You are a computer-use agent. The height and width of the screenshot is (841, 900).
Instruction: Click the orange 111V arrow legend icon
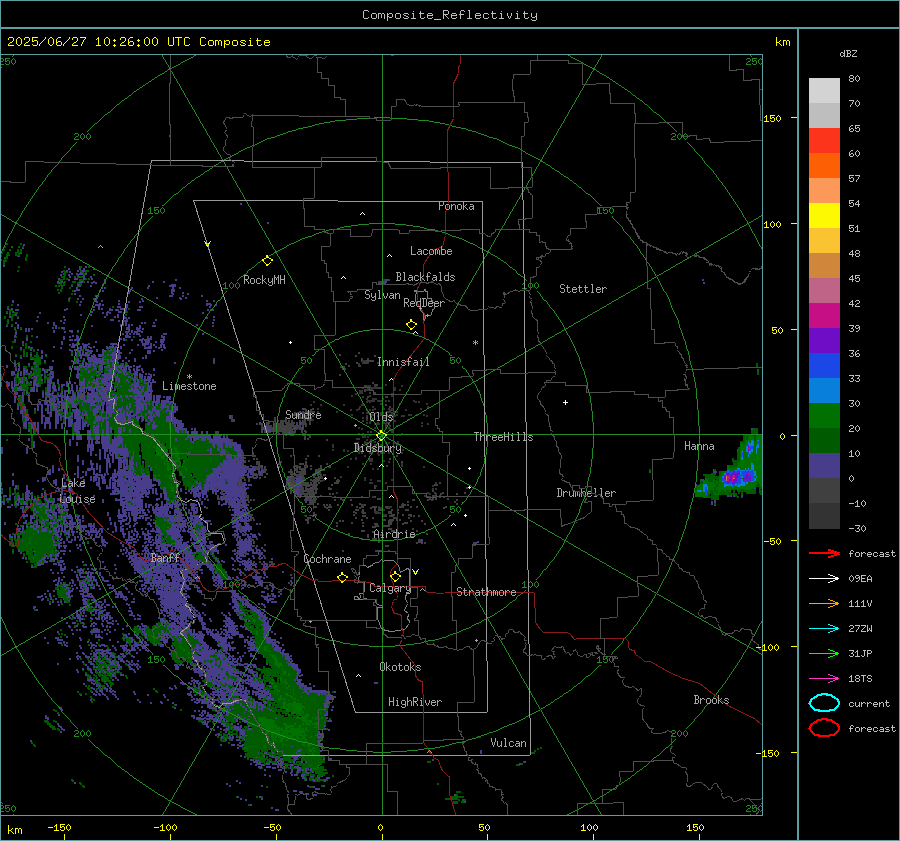824,603
